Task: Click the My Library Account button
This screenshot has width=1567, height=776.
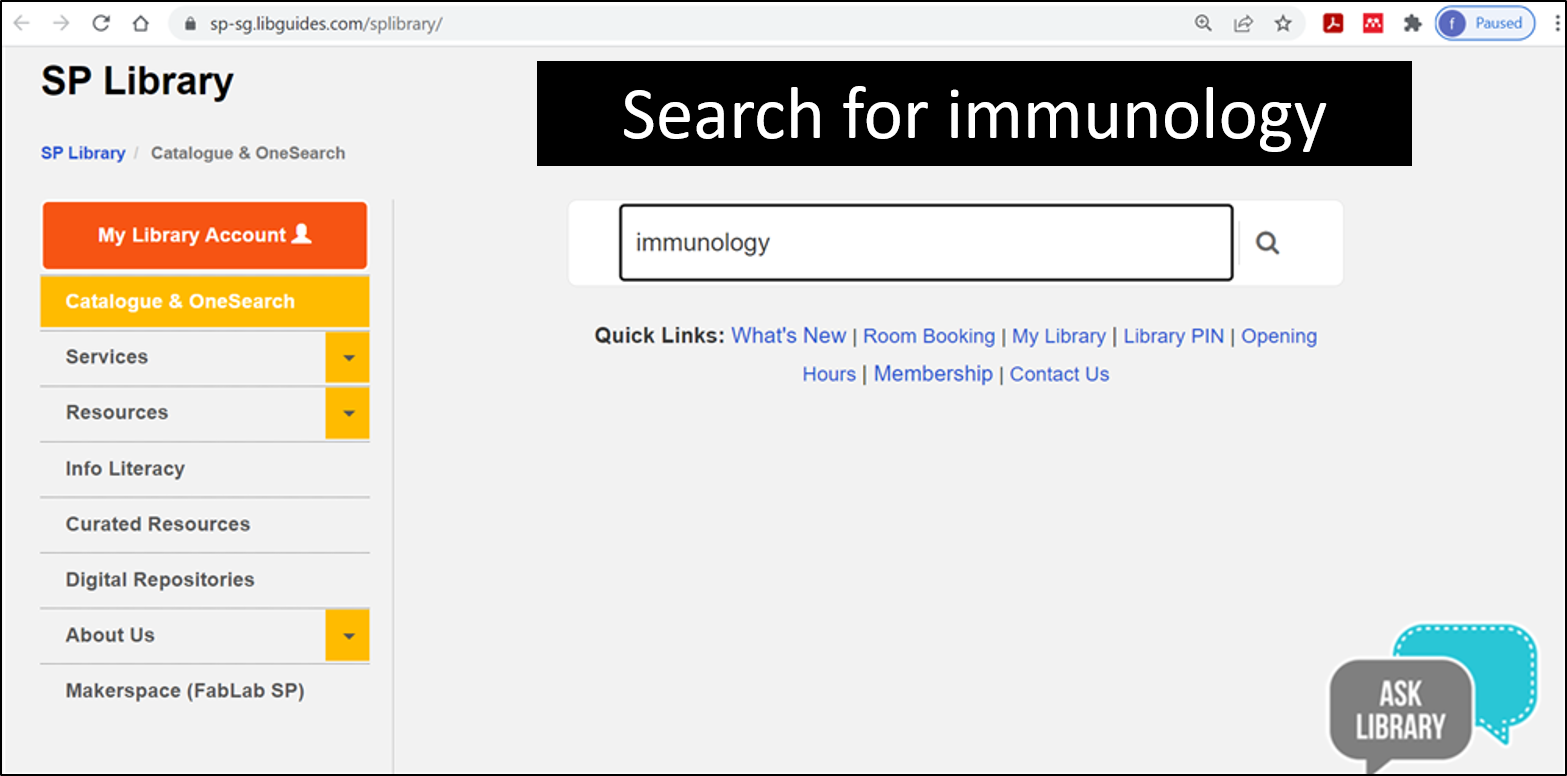Action: [204, 235]
